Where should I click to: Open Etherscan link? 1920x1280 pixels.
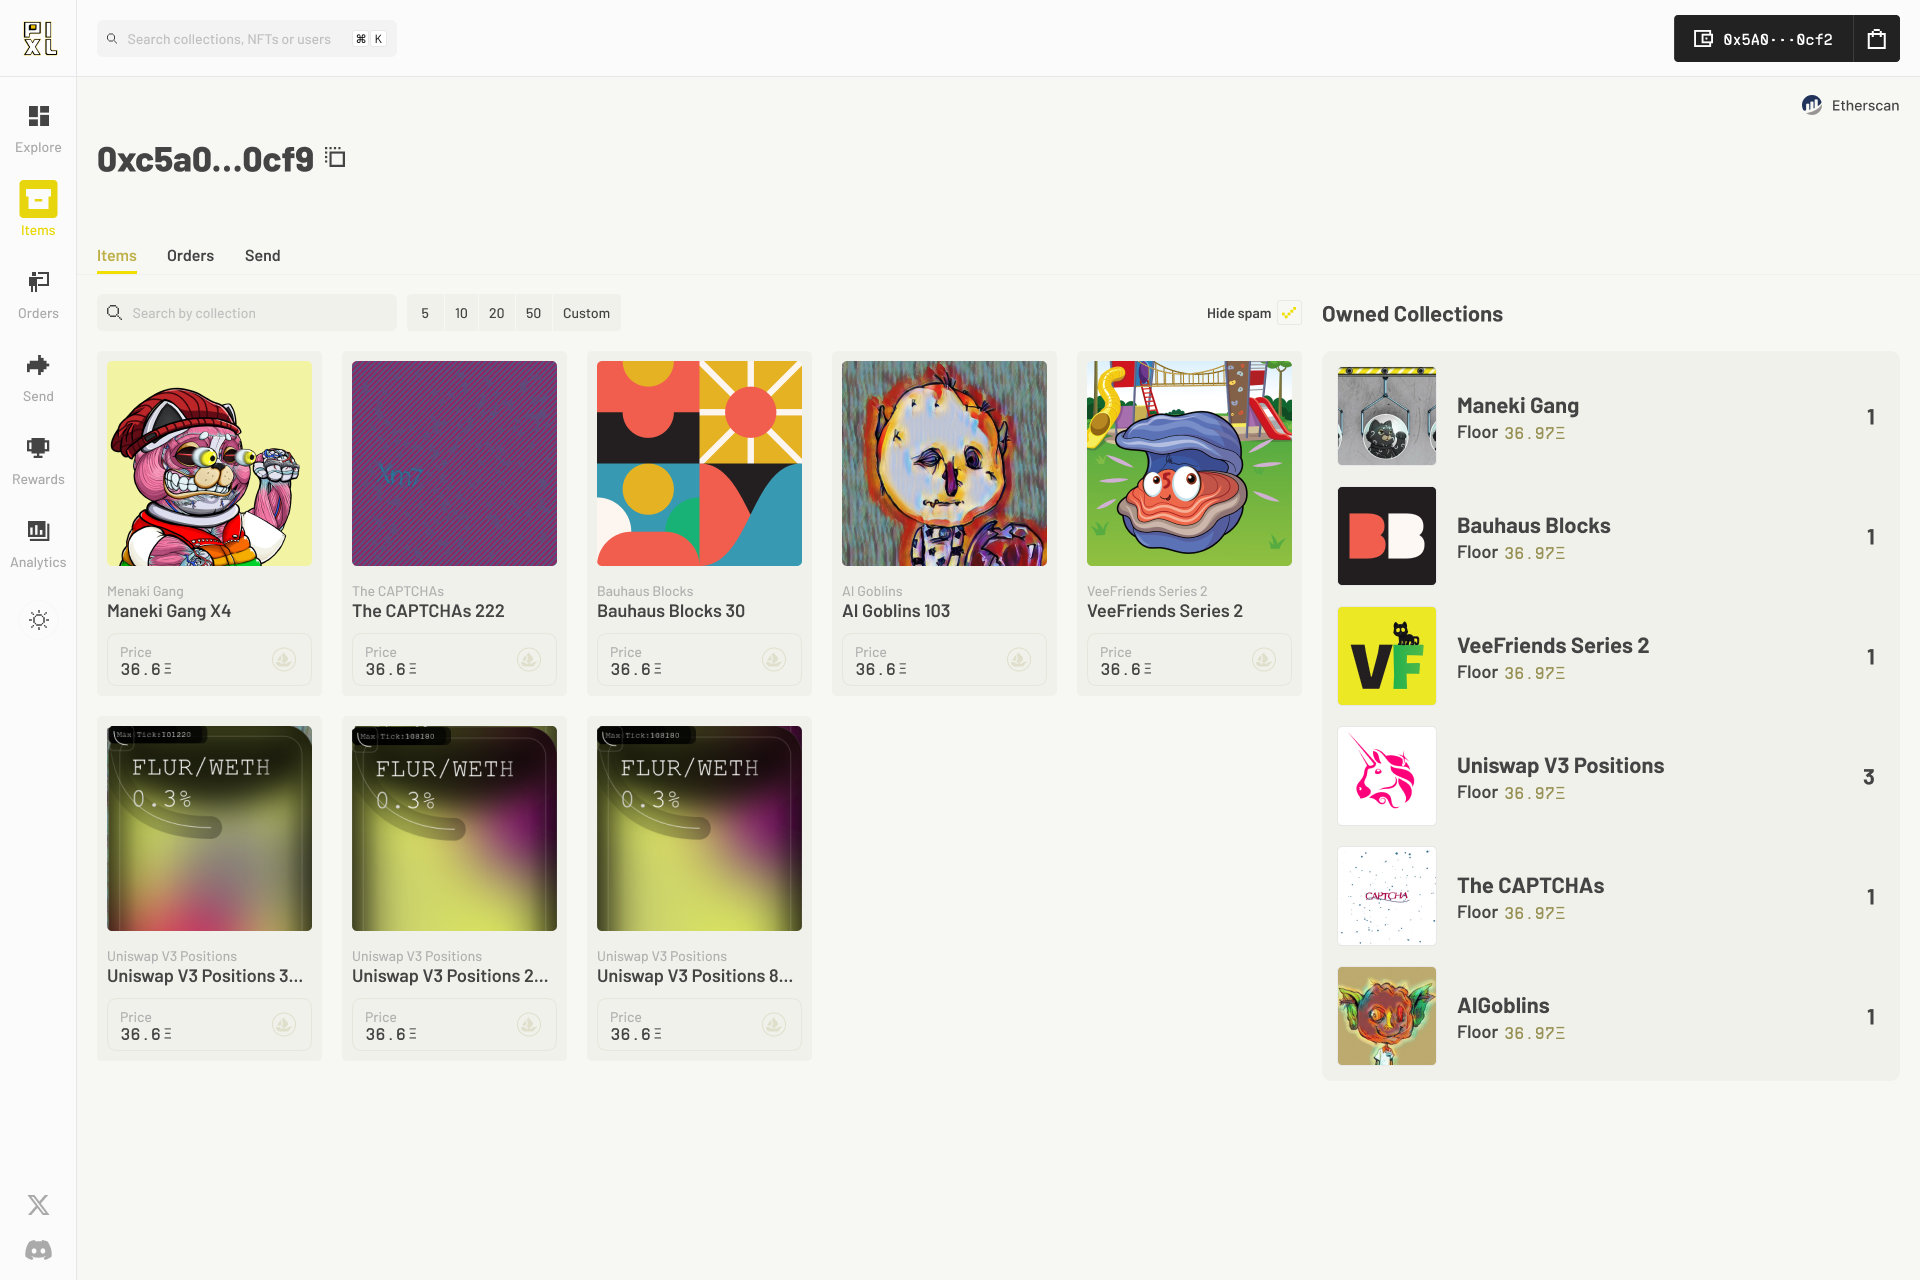click(x=1850, y=105)
